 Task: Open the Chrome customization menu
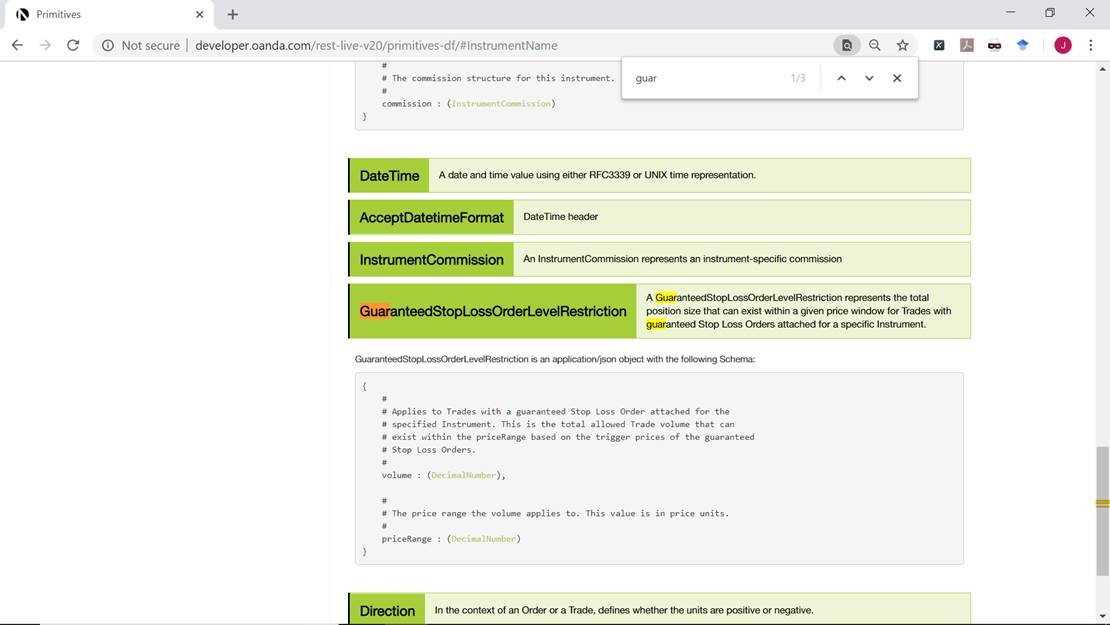[1091, 45]
